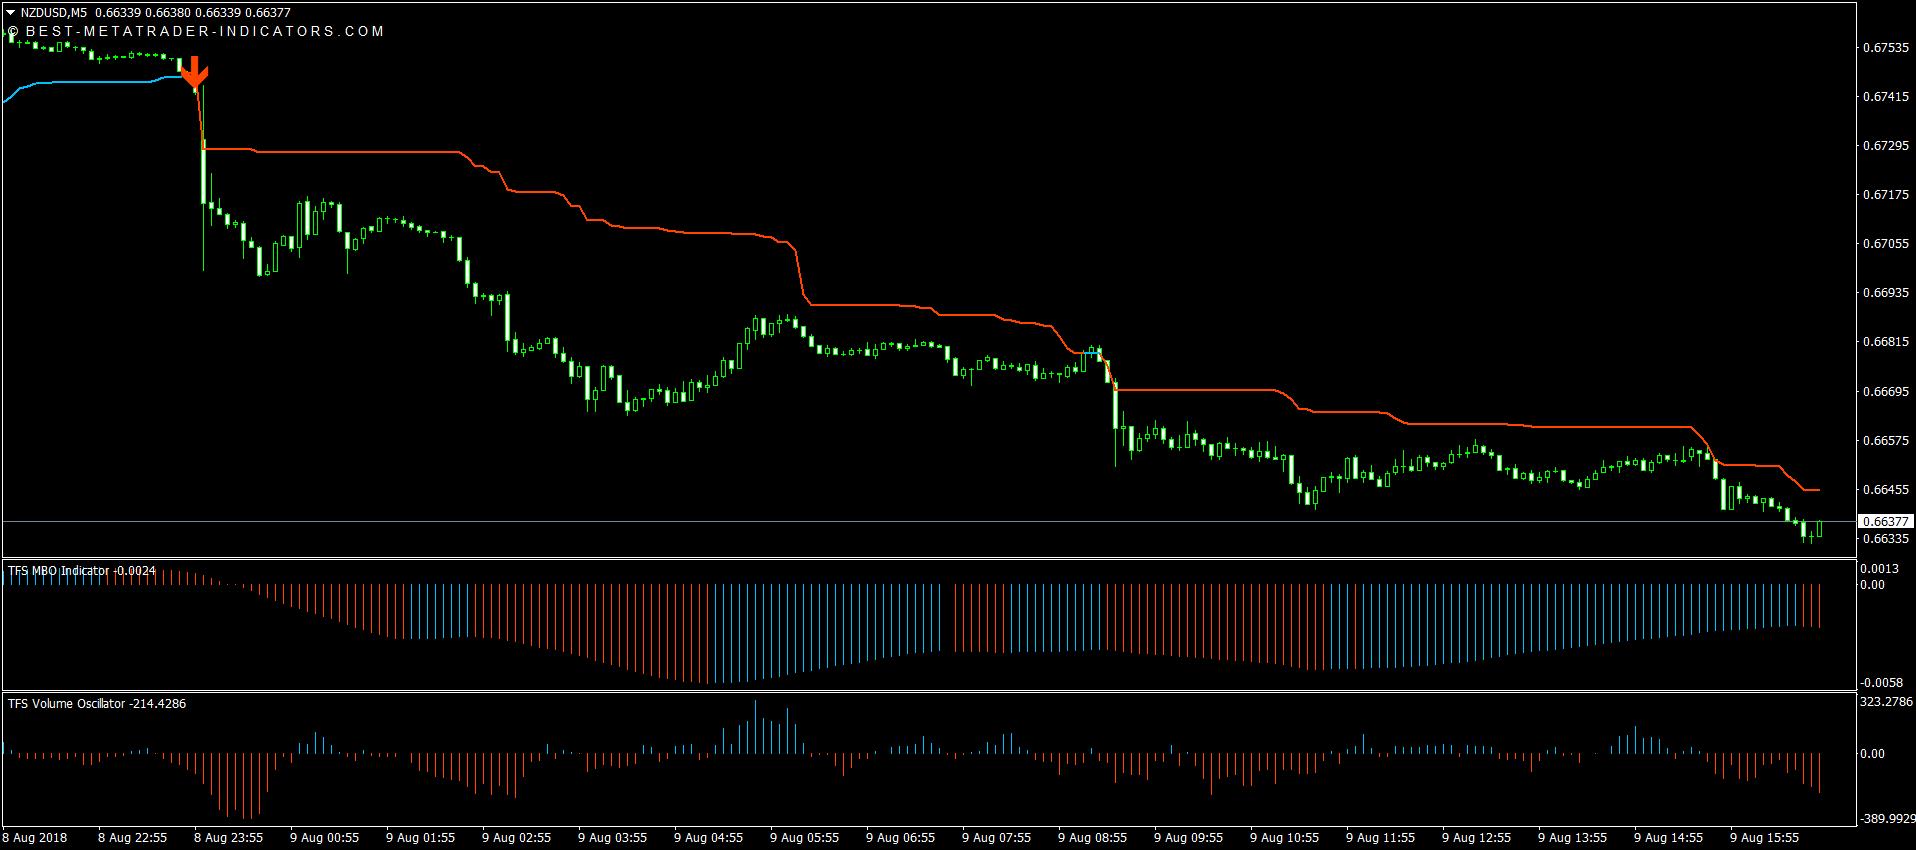Select the 8 Aug 23:55 time label
This screenshot has height=850, width=1916.
[x=228, y=838]
